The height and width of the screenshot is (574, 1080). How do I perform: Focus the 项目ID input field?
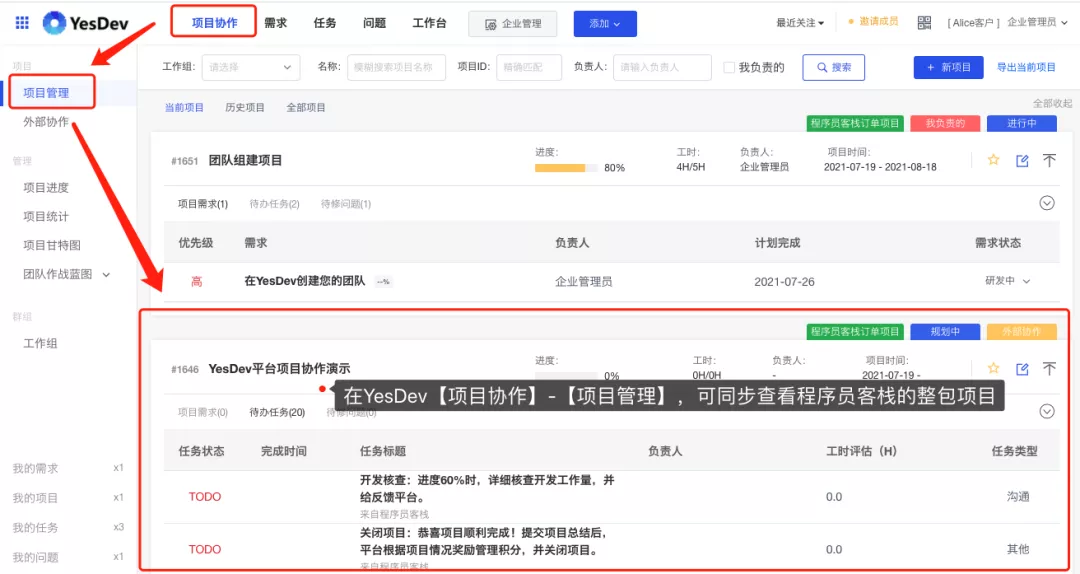(529, 68)
